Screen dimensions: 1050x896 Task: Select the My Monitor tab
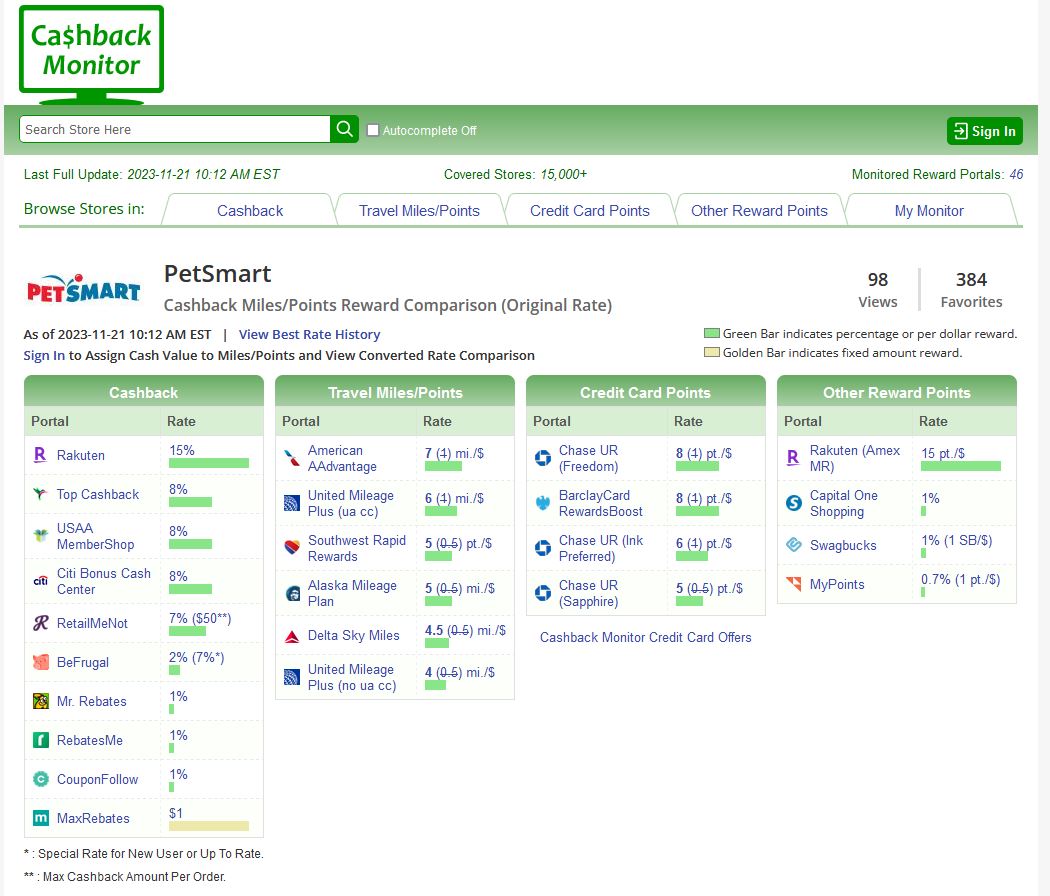[x=929, y=211]
